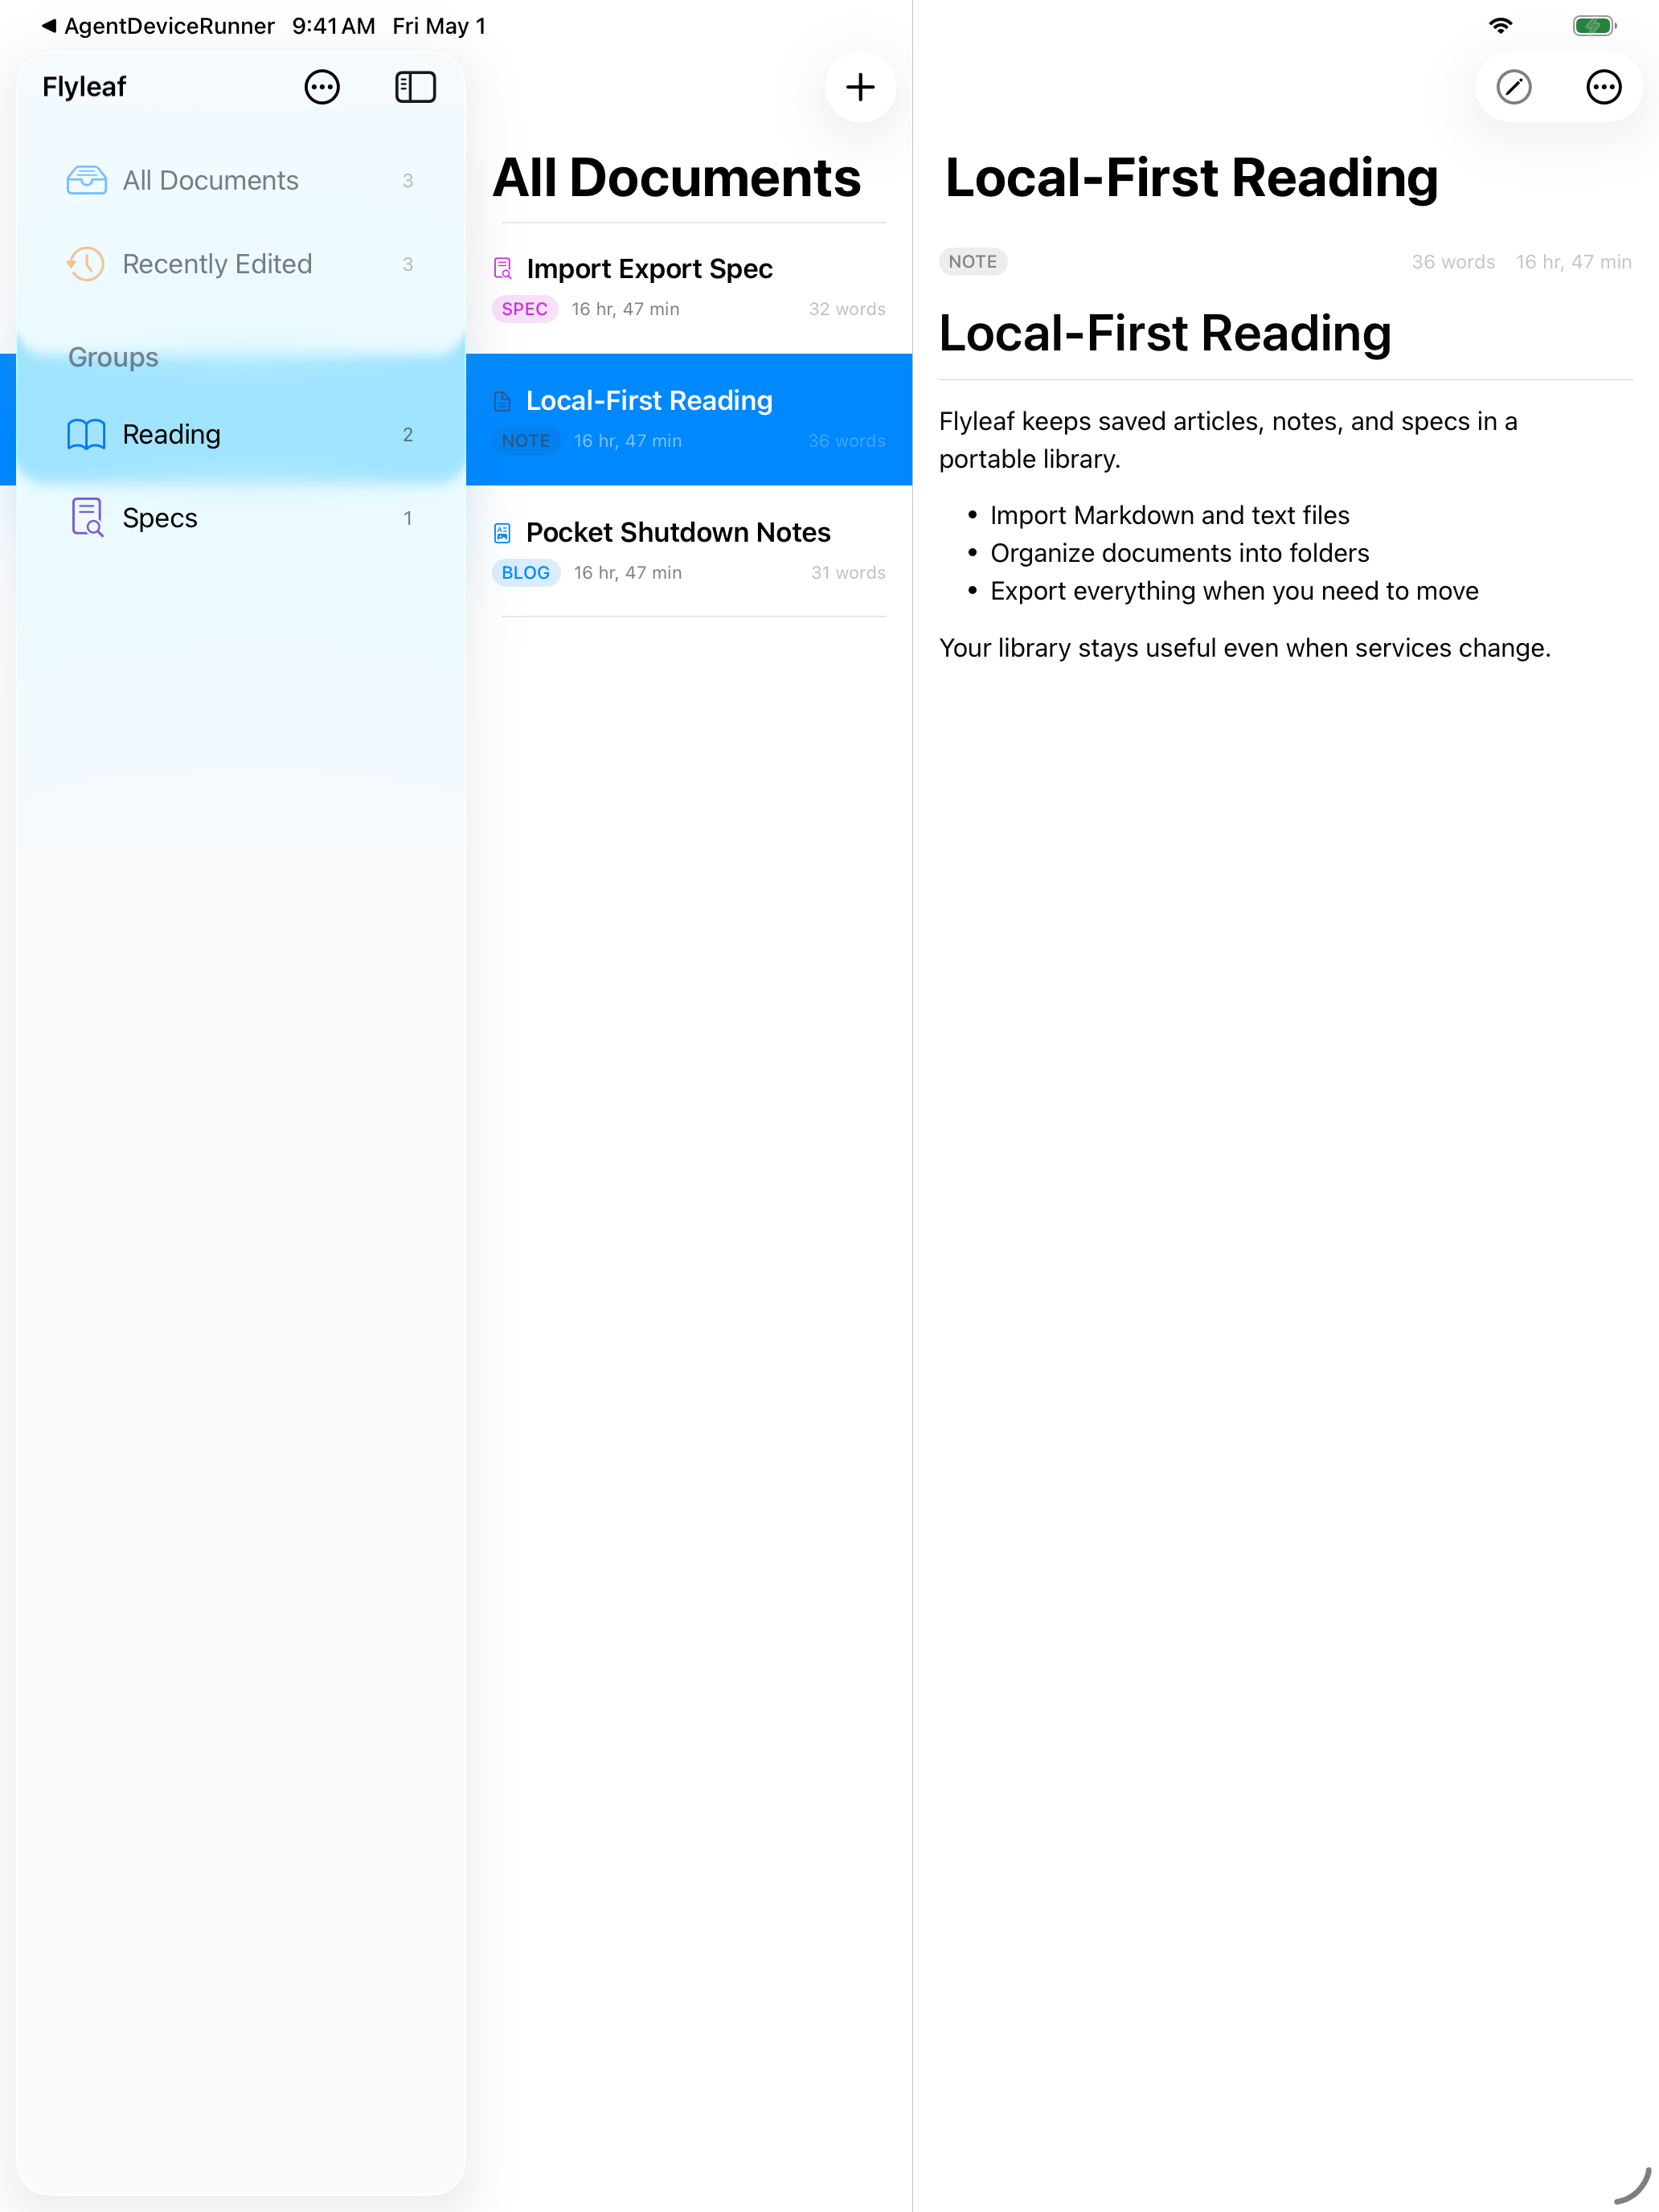The image size is (1659, 2212).
Task: Open the Specs group
Action: (241, 518)
